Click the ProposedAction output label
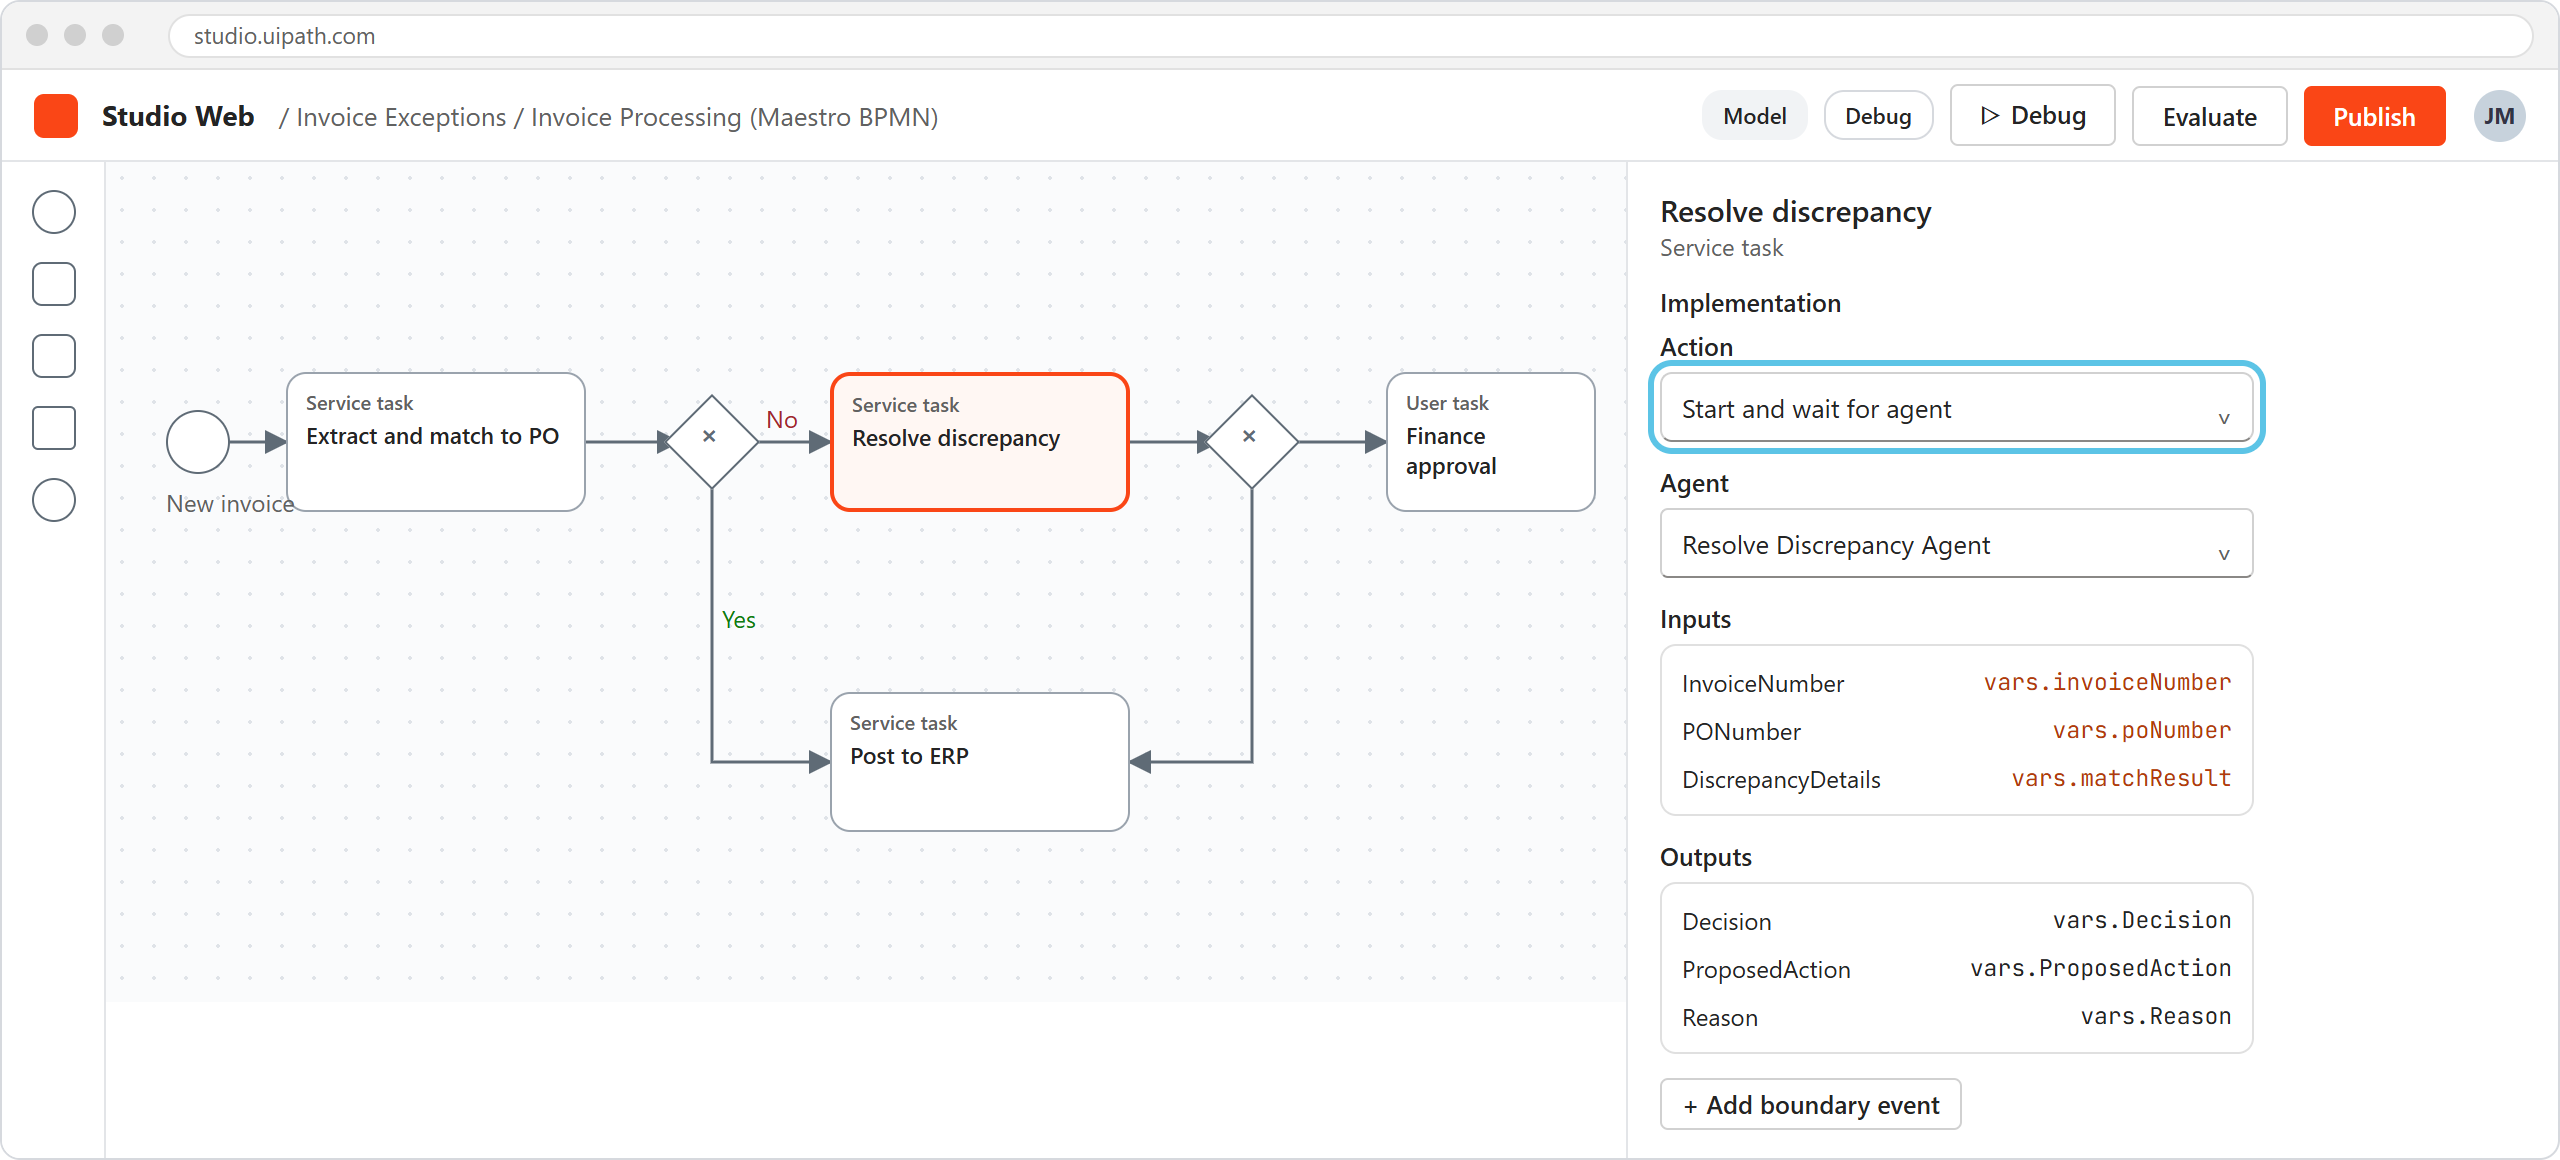 point(1766,970)
